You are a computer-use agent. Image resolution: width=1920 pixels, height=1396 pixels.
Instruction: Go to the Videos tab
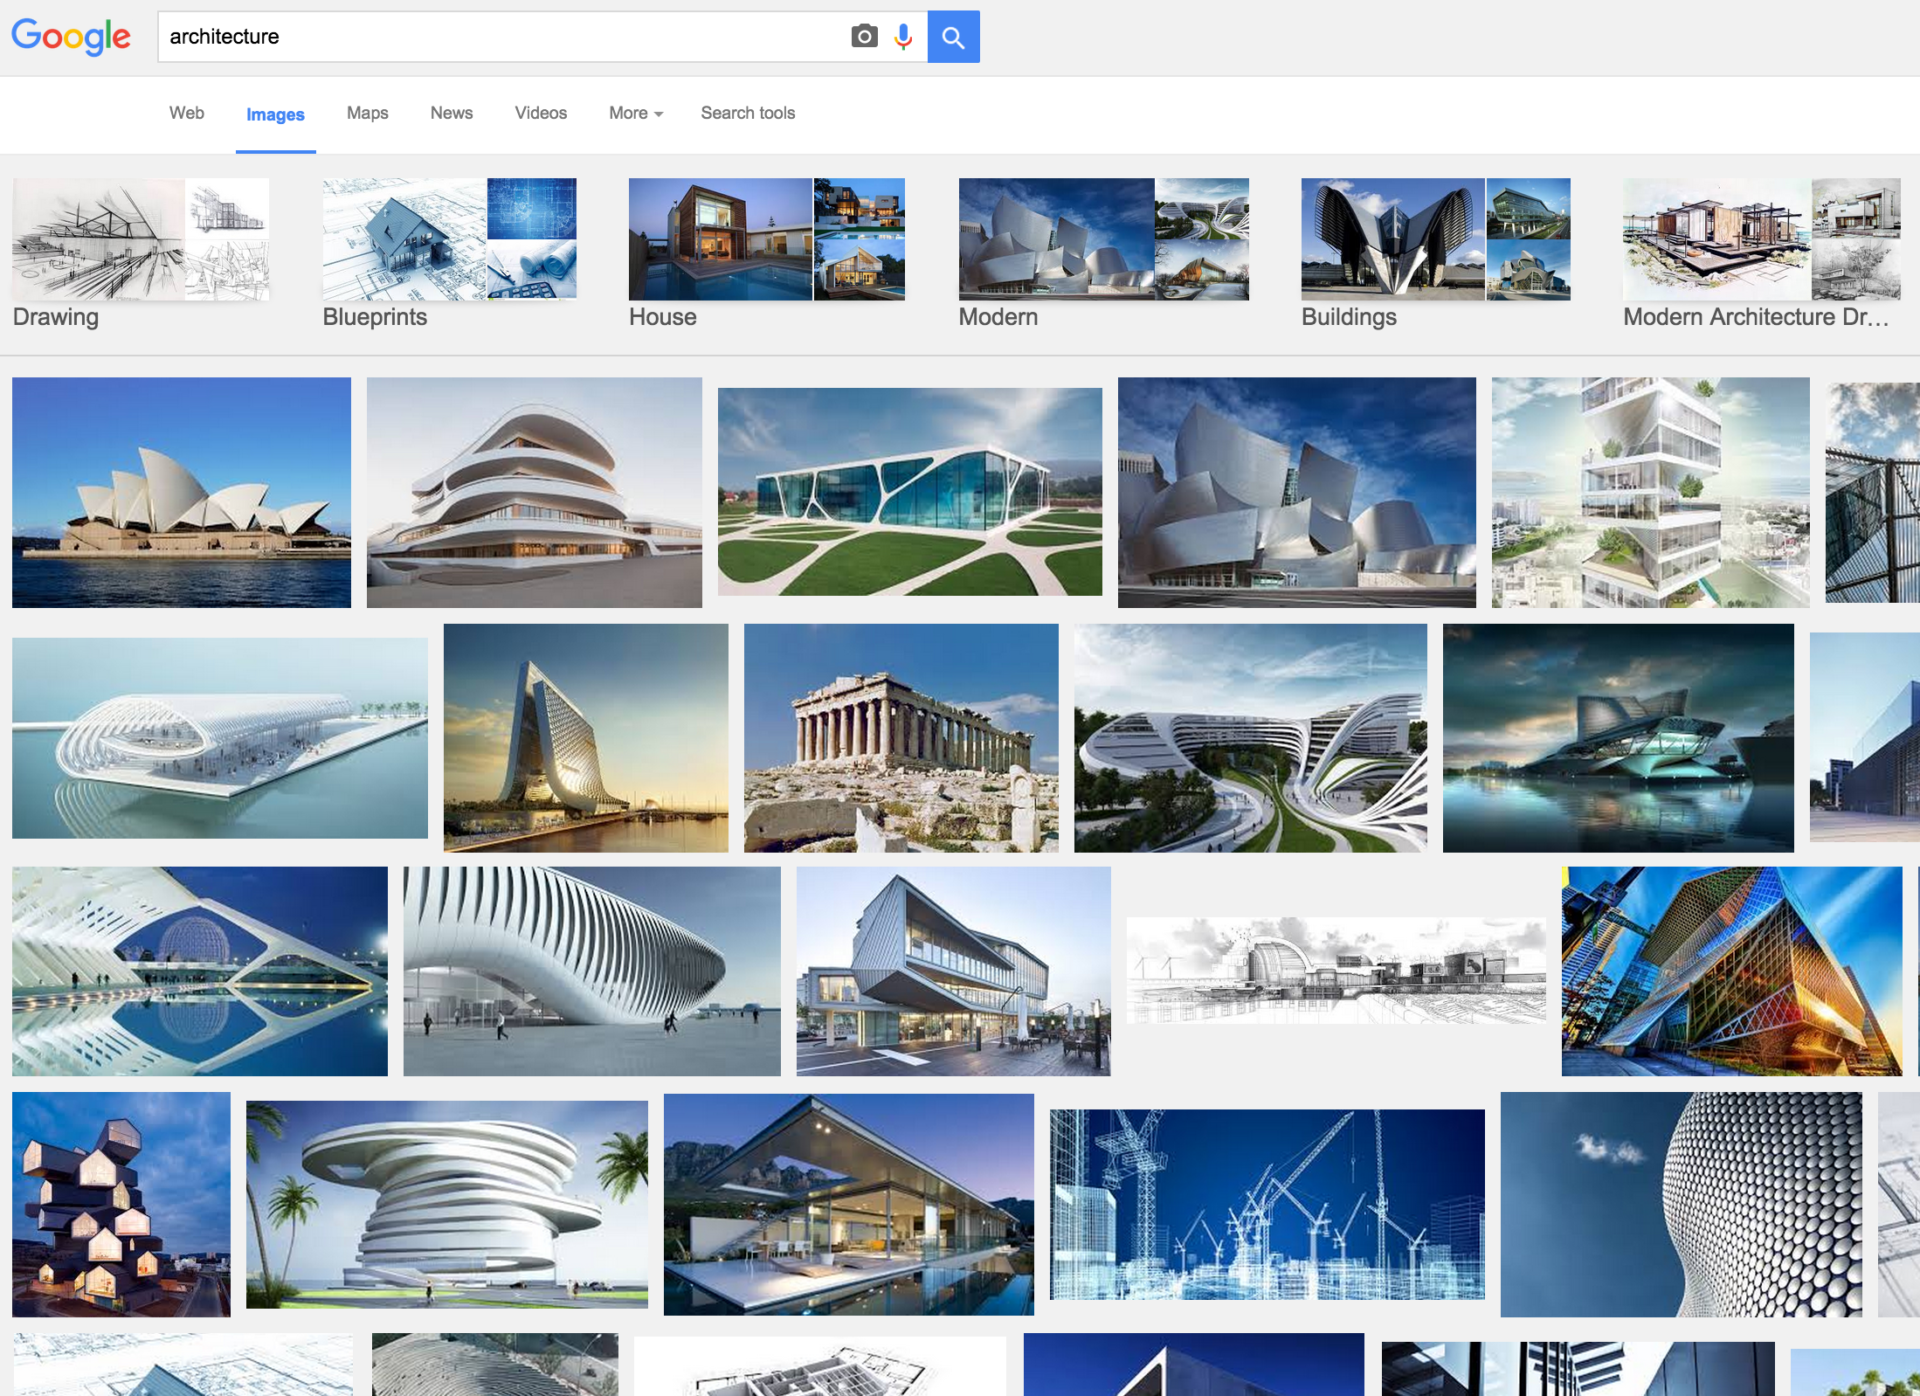540,113
